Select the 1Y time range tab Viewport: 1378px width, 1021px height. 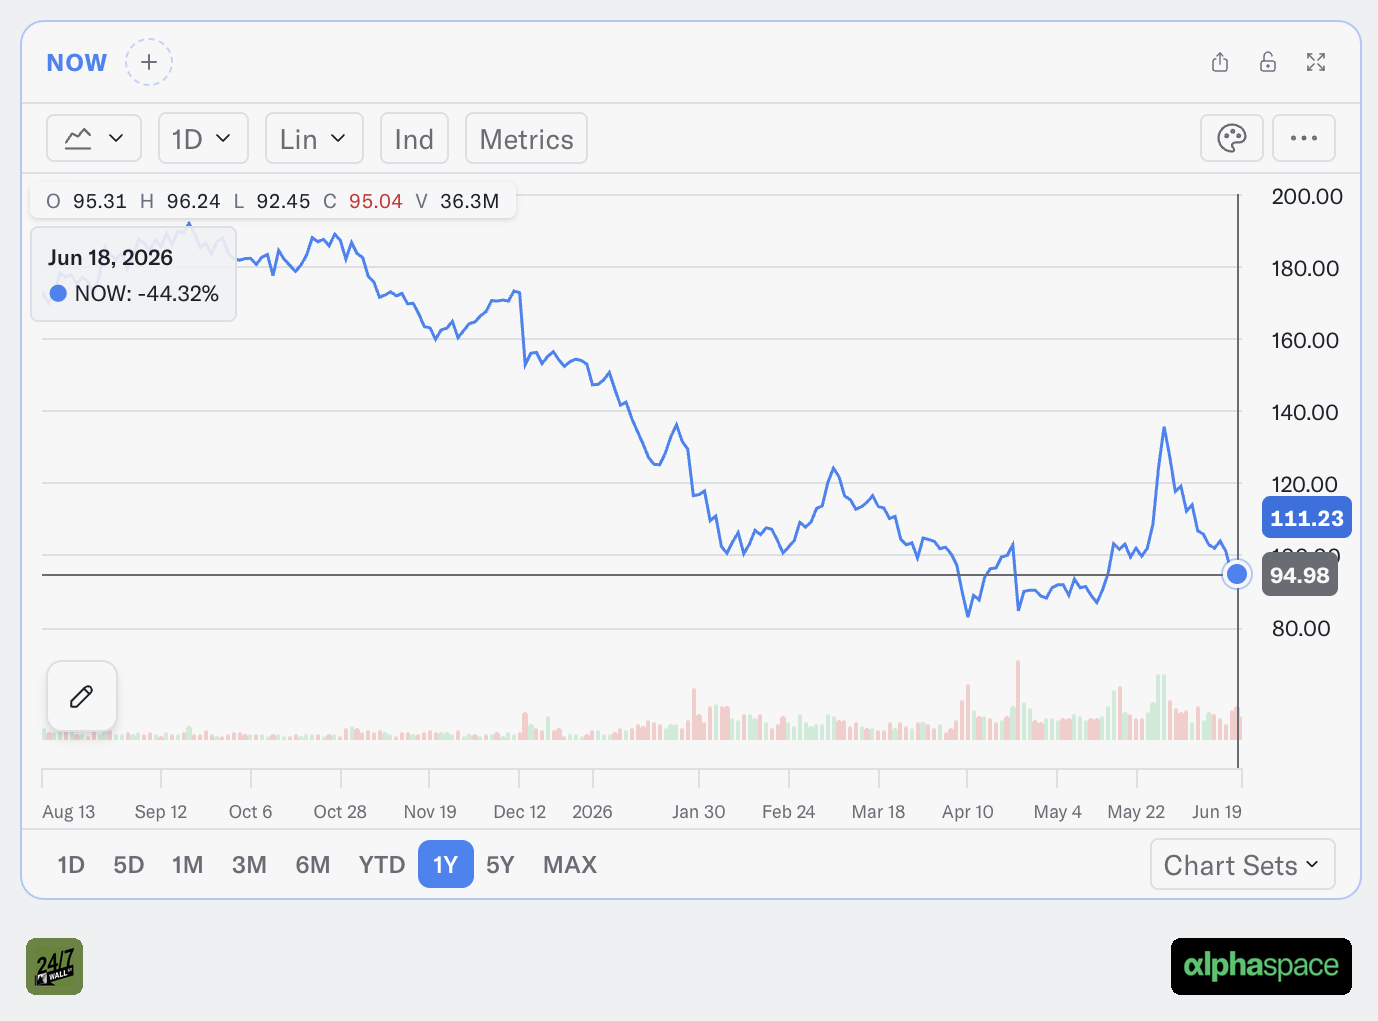(x=446, y=865)
